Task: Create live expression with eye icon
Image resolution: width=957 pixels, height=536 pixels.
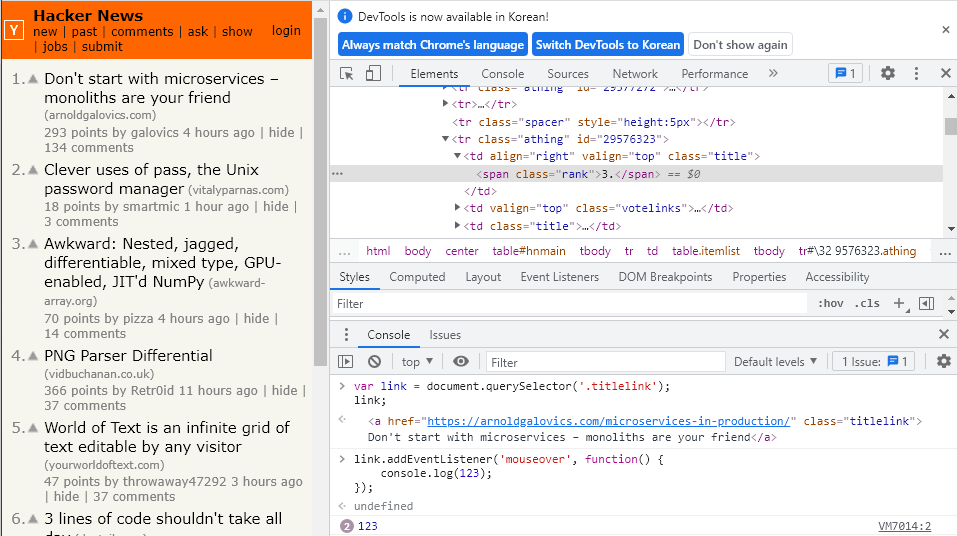Action: pyautogui.click(x=461, y=361)
